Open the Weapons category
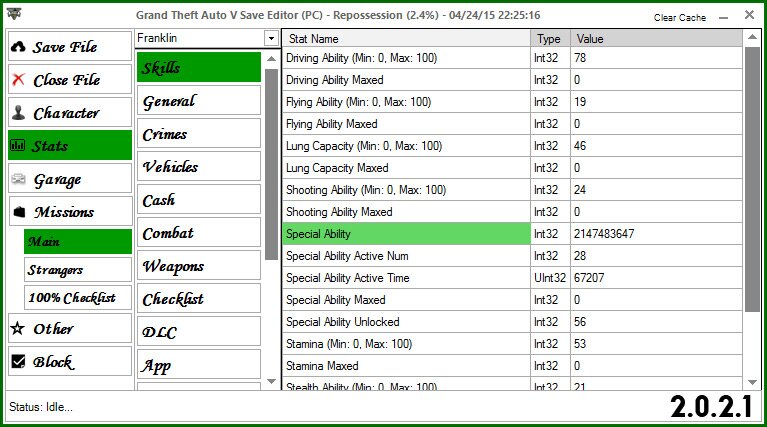 click(199, 266)
